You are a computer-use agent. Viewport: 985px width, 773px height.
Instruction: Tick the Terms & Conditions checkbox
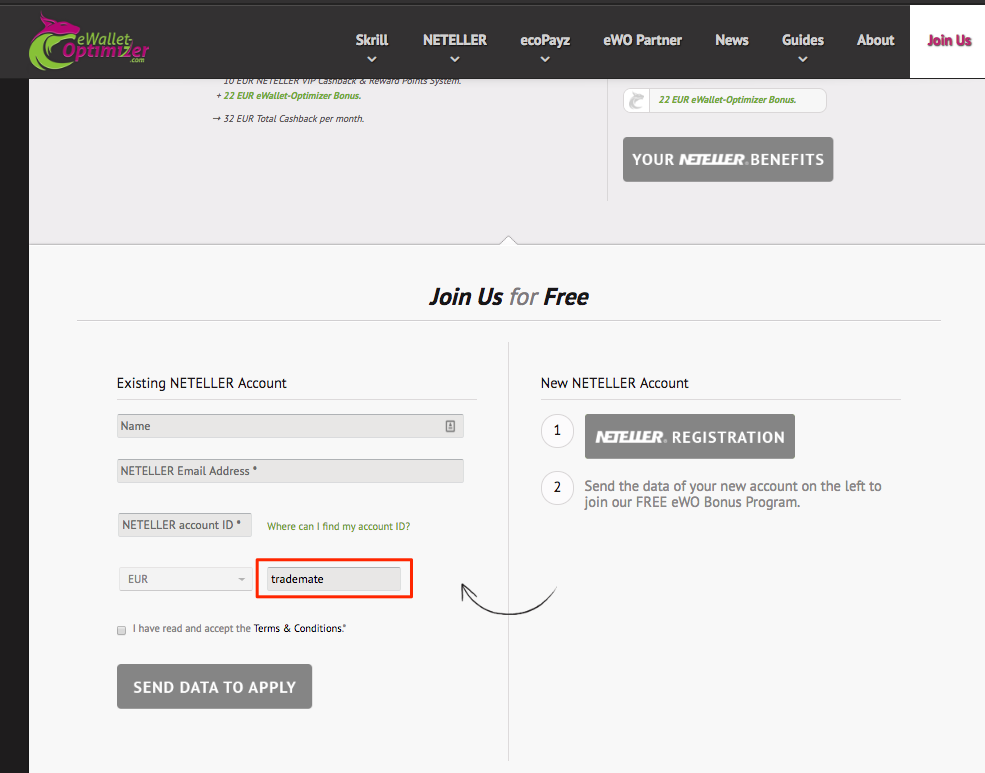(x=121, y=630)
